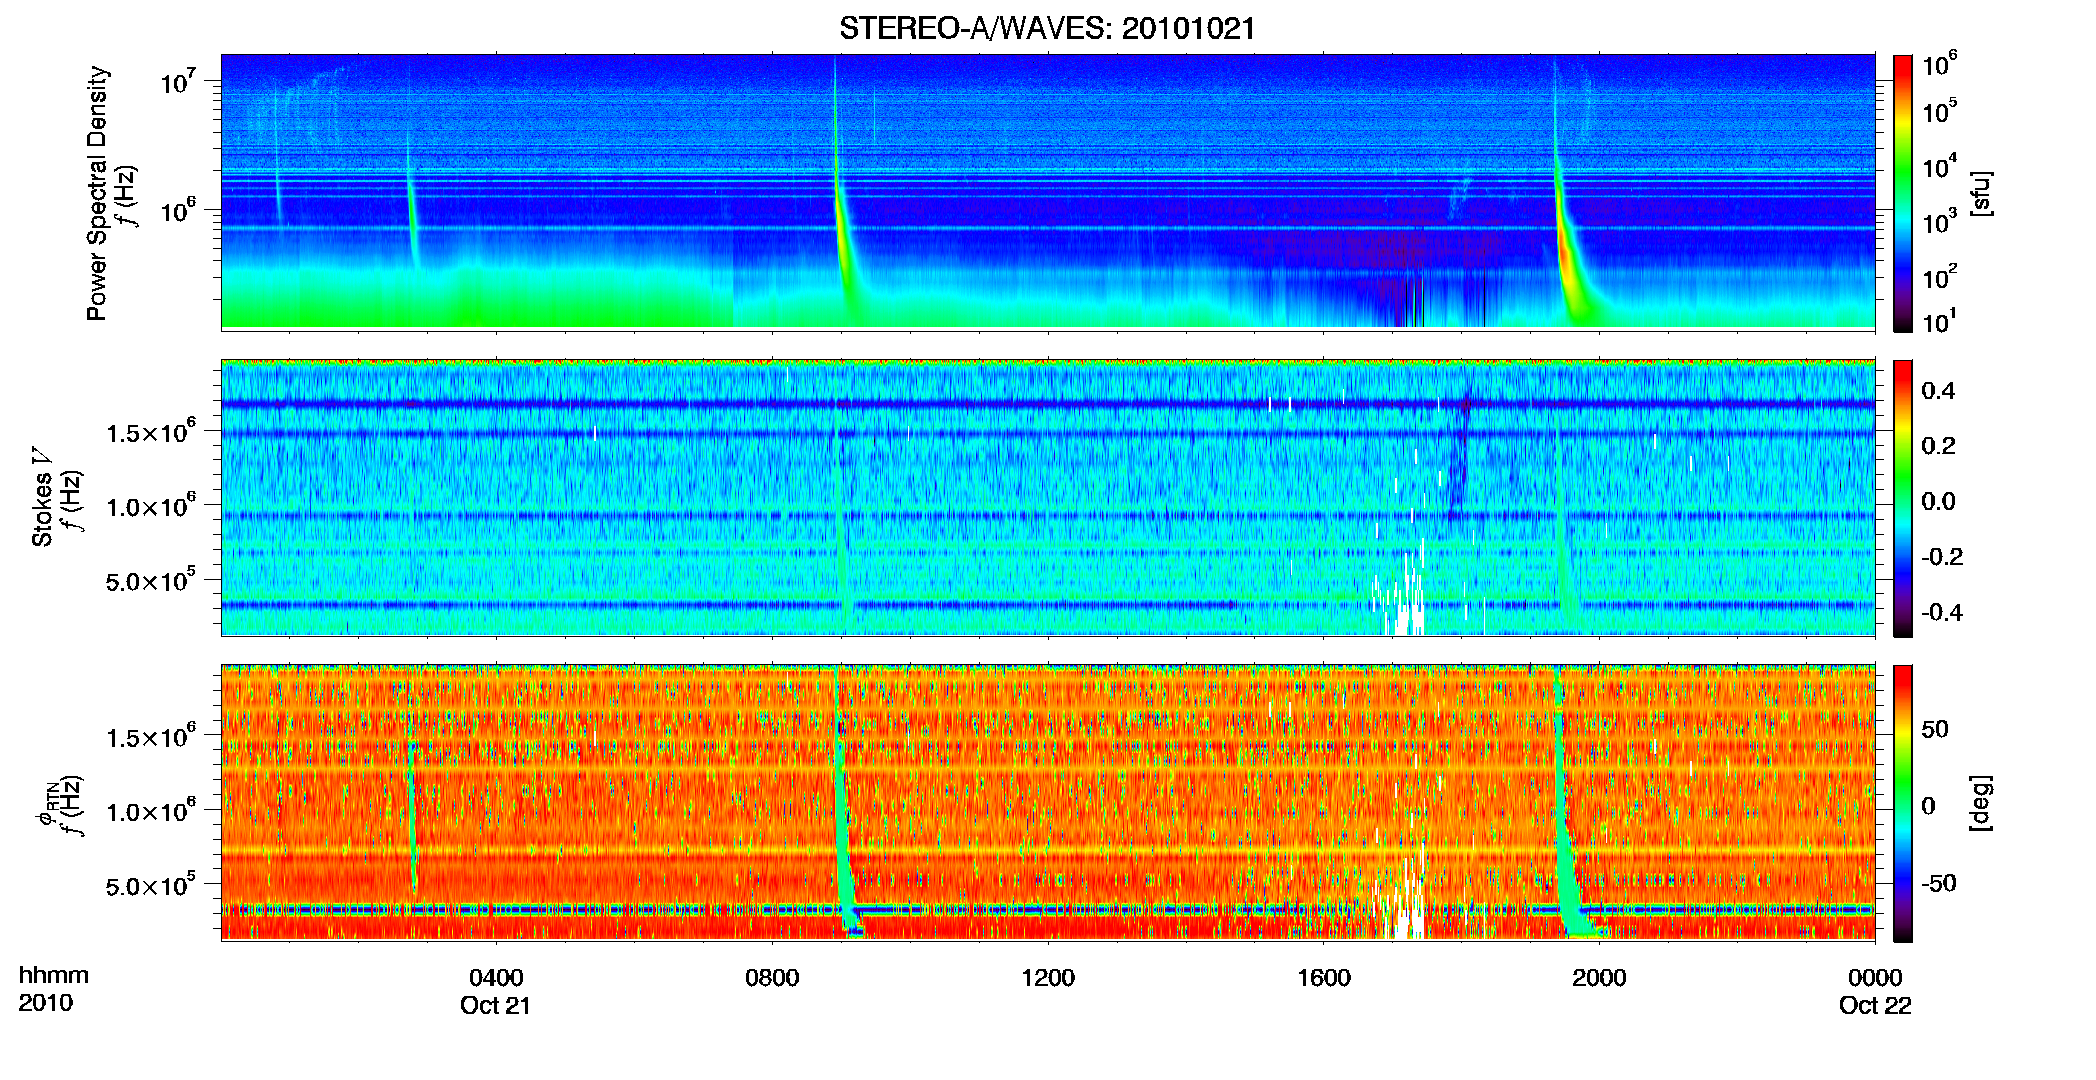Click the 1.0×10^6 tick in the Stokes V panel
The width and height of the screenshot is (2096, 1080).
(x=150, y=505)
